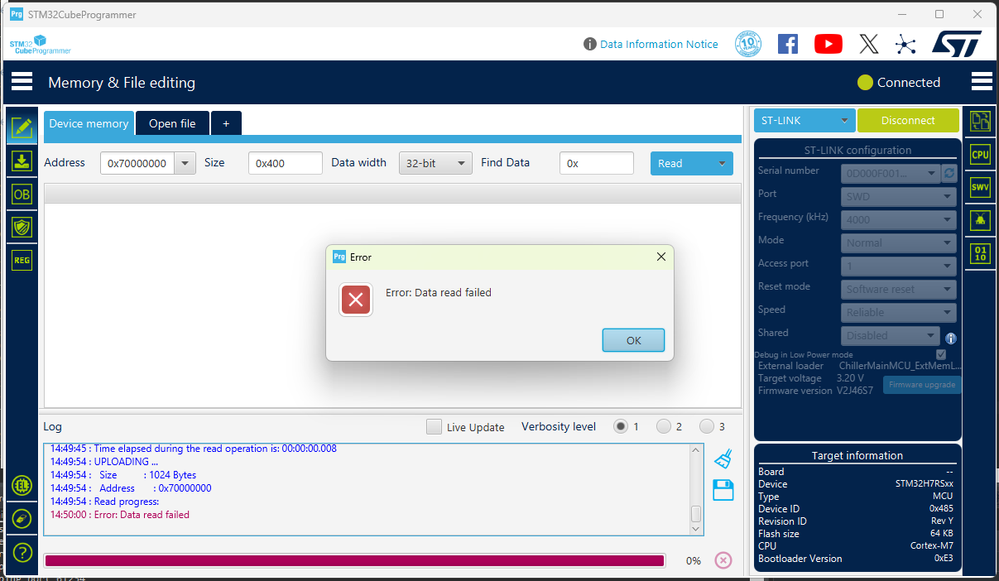Open the Security shield icon in the sidebar

click(22, 227)
